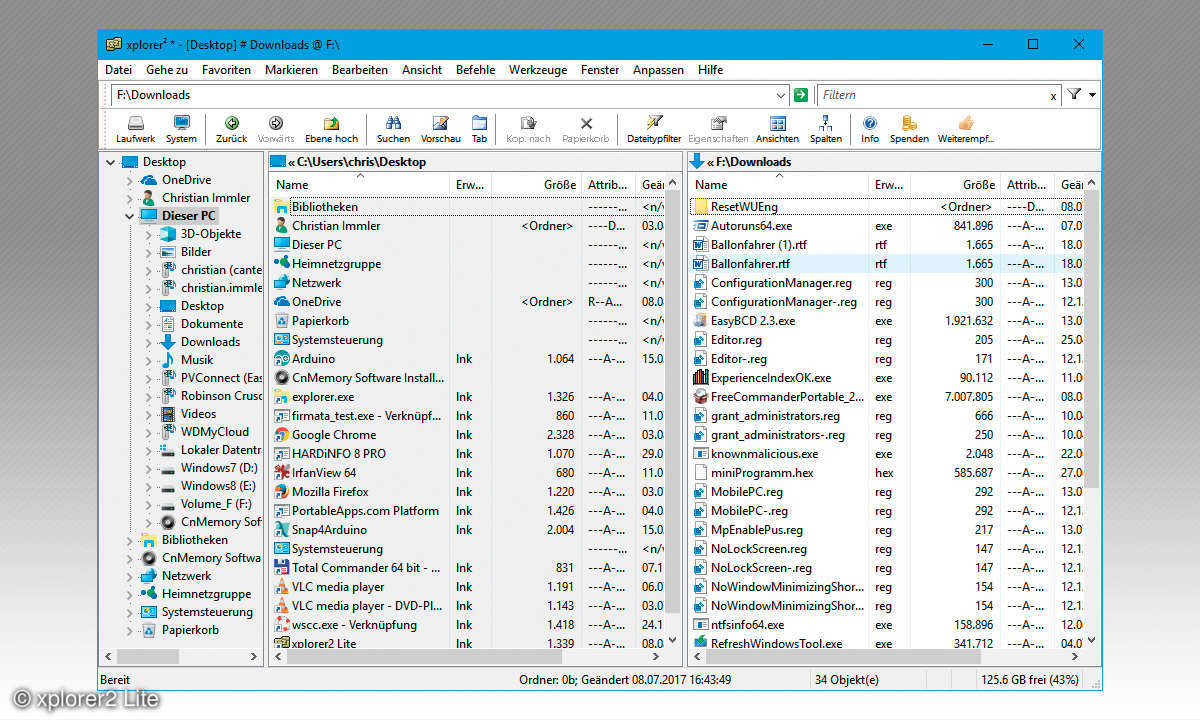Click the F:\Downloads address field
Viewport: 1200px width, 720px height.
[443, 95]
